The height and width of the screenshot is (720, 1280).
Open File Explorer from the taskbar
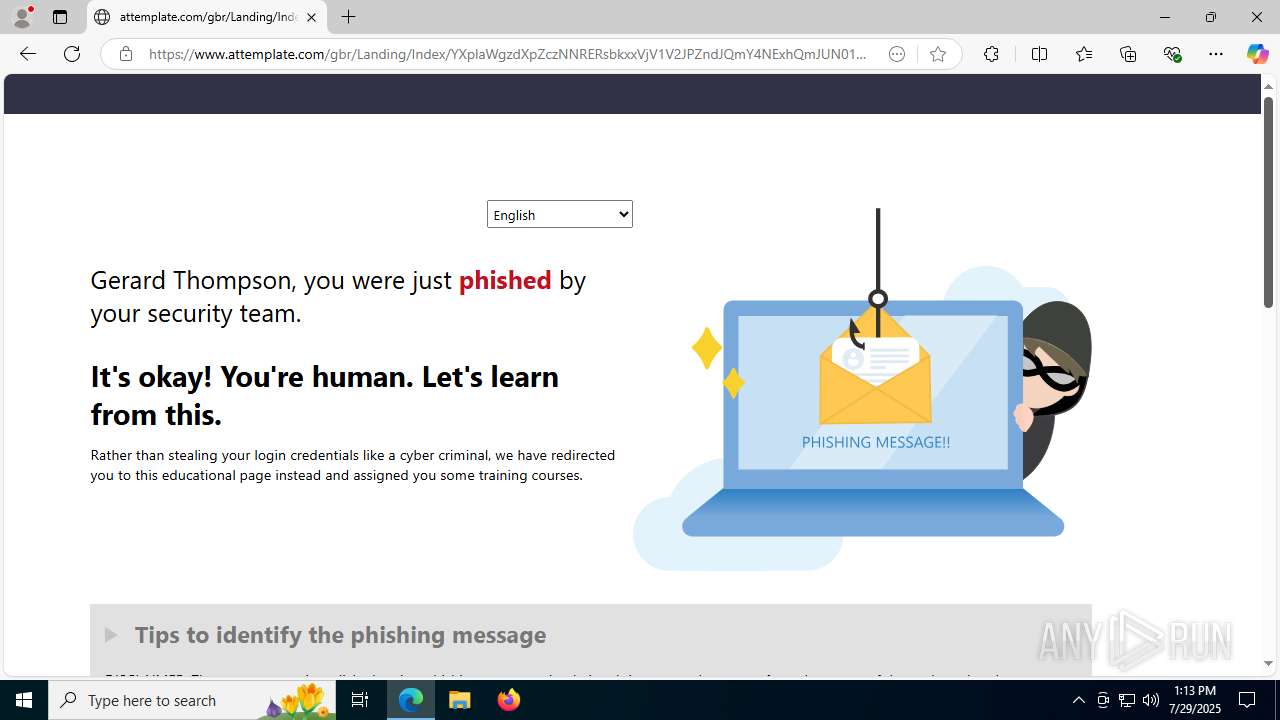460,700
